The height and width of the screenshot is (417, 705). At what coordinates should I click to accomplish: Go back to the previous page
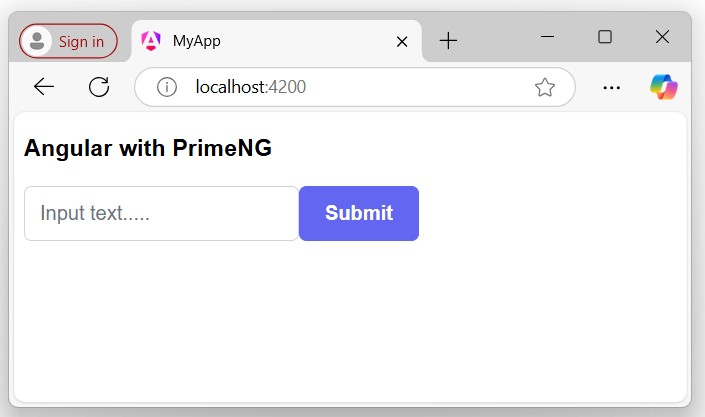(x=44, y=87)
